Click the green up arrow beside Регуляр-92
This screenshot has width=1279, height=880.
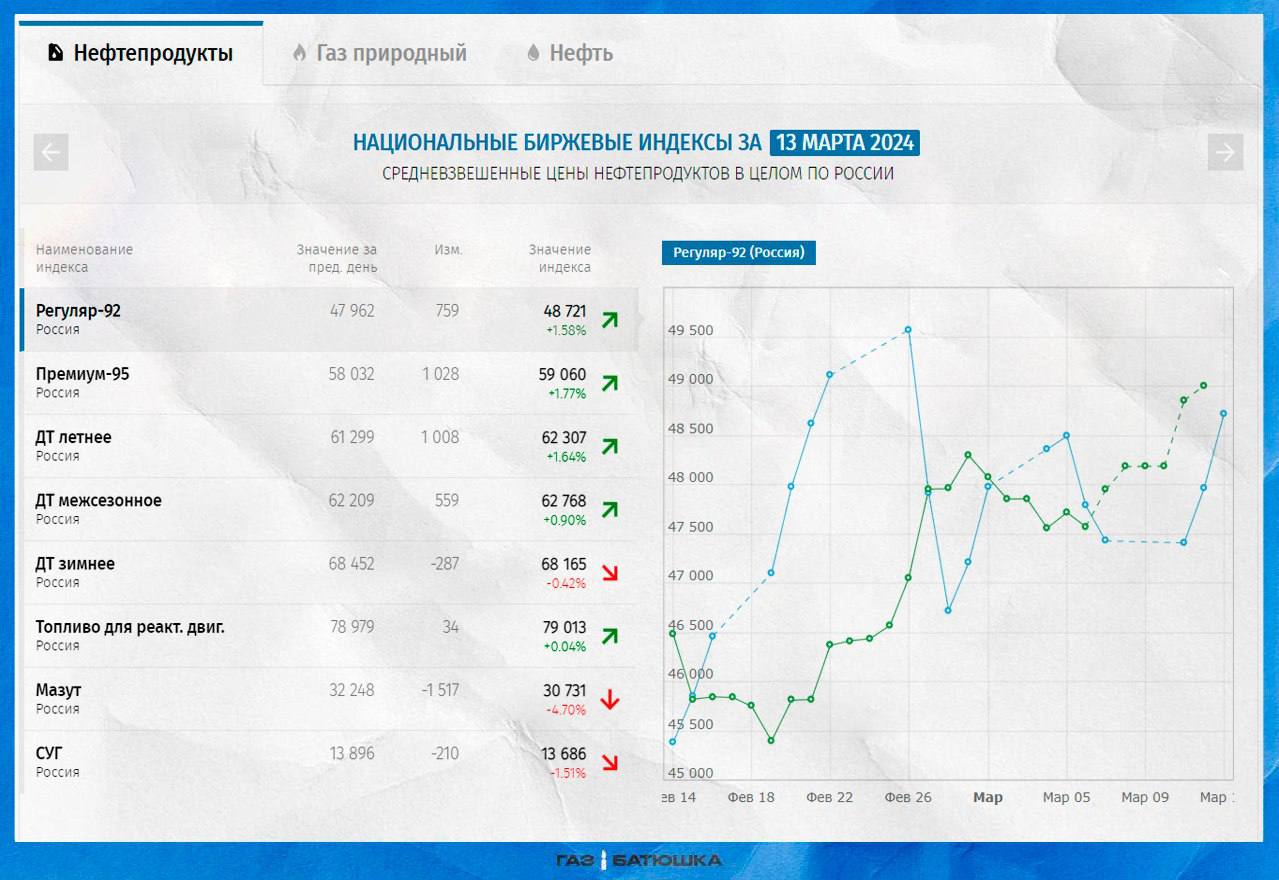(609, 320)
